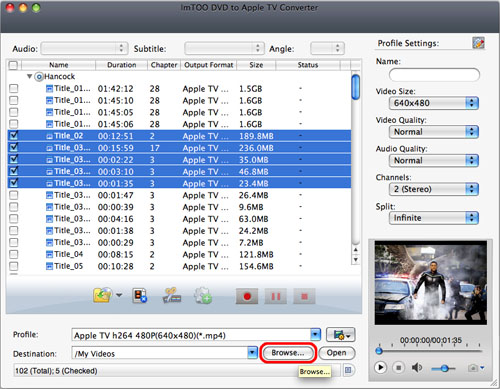
Task: Uncheck the 00:15:59 title checkbox
Action: pyautogui.click(x=14, y=147)
